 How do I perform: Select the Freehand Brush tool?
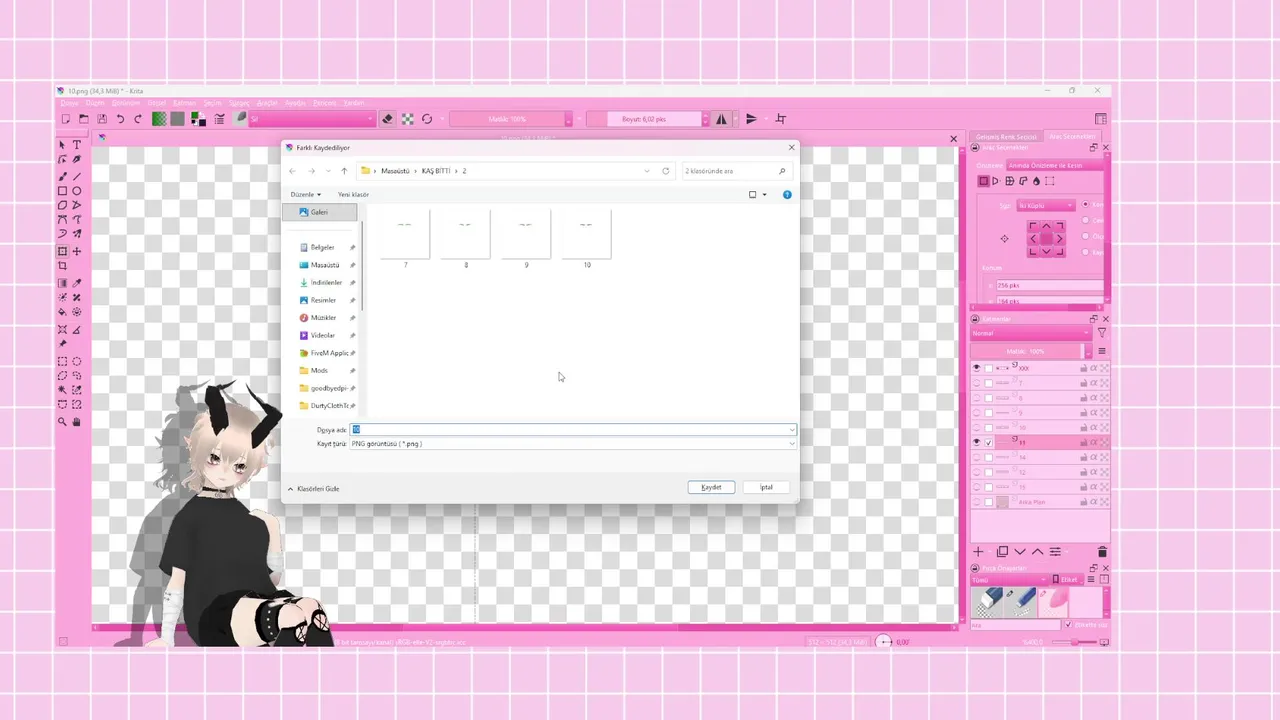[62, 176]
